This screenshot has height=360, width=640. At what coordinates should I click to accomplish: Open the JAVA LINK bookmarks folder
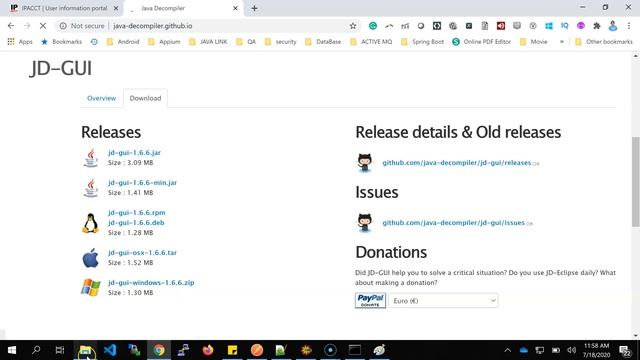click(208, 42)
